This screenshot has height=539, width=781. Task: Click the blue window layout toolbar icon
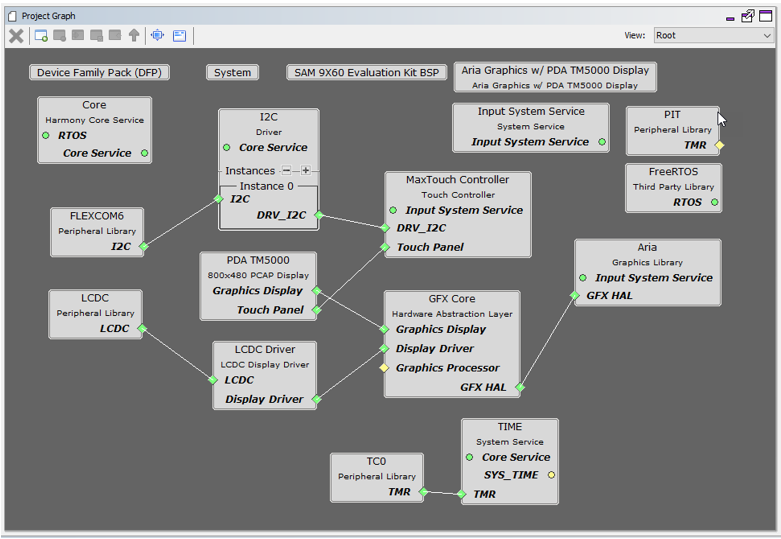[179, 35]
